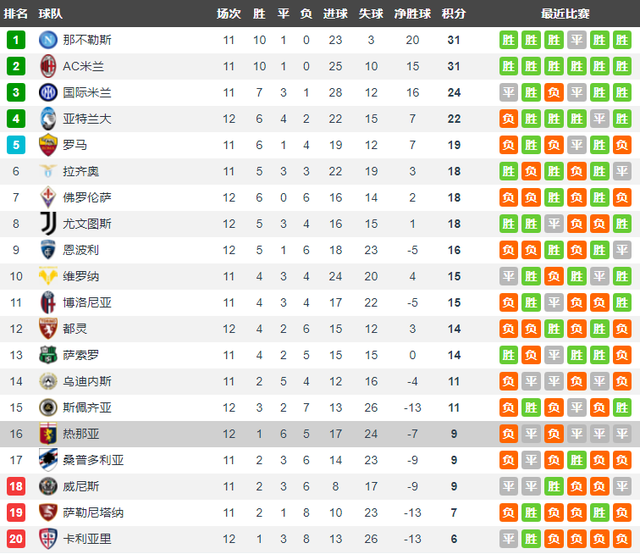The image size is (640, 554).
Task: Click the Juventus J logo
Action: (48, 223)
